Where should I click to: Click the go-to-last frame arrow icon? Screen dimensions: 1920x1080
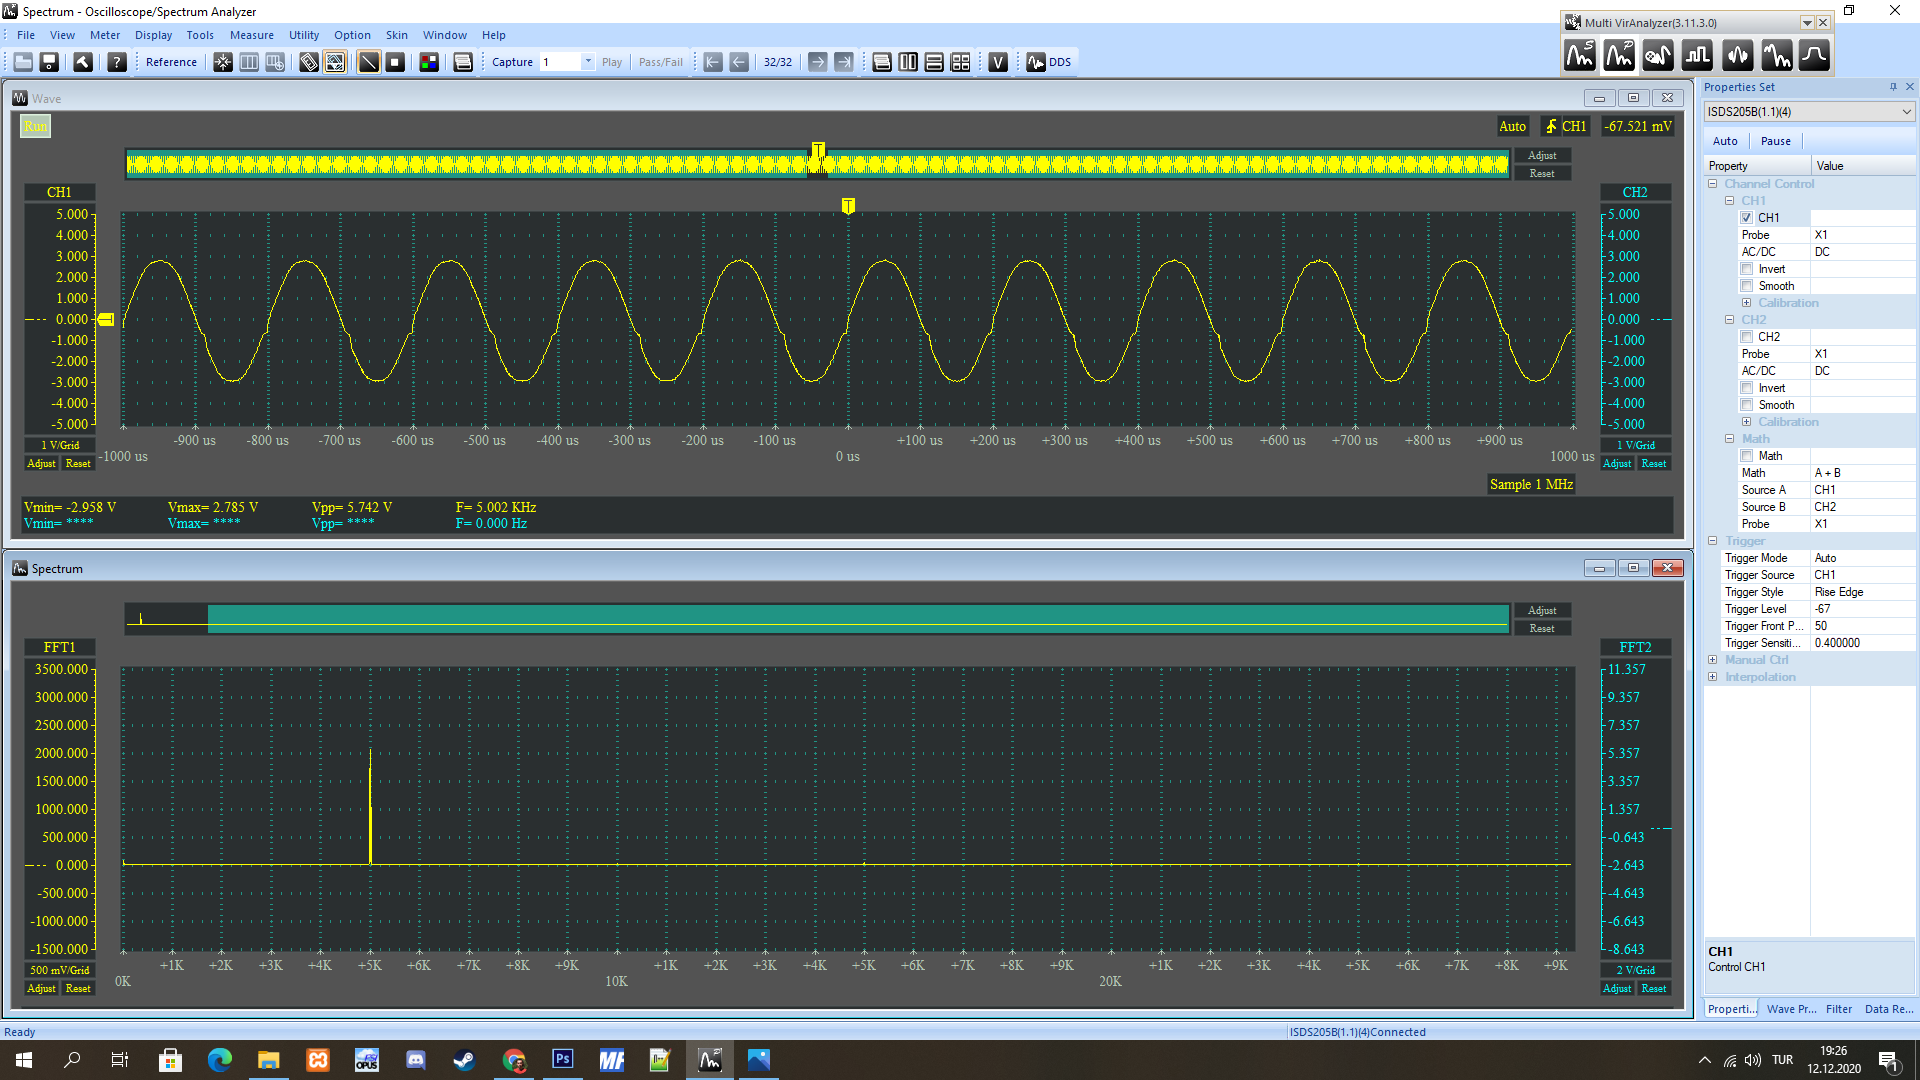(844, 62)
